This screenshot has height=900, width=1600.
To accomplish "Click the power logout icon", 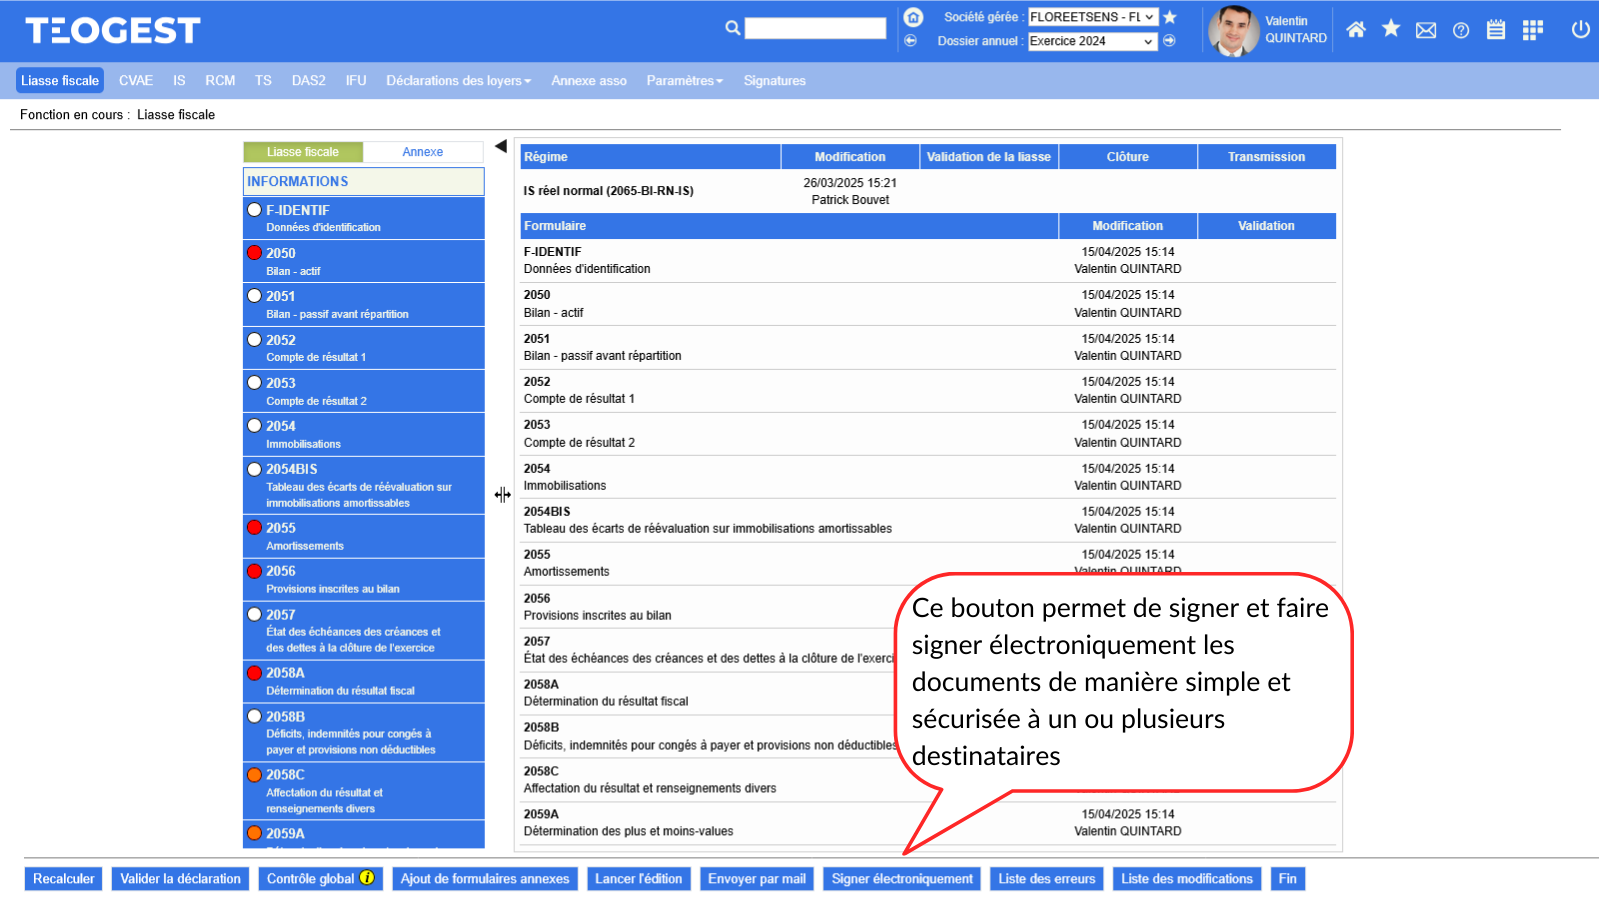I will [1580, 30].
